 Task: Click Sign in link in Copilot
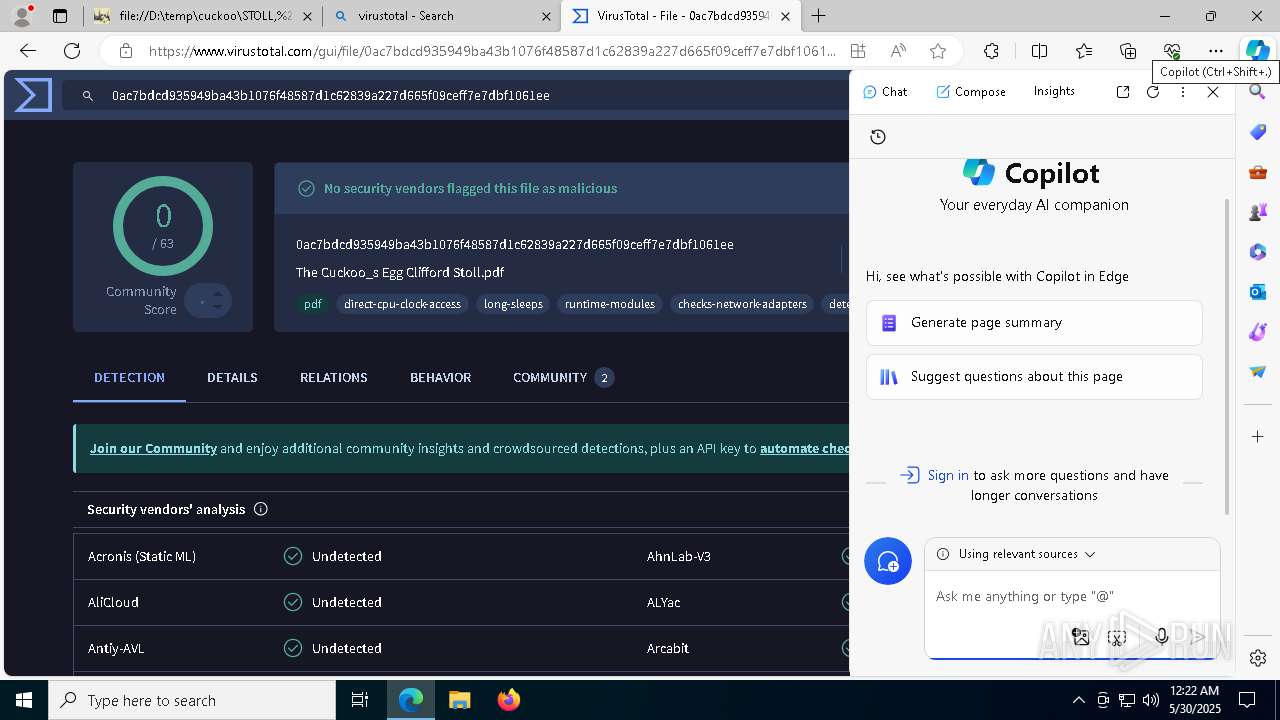(948, 475)
